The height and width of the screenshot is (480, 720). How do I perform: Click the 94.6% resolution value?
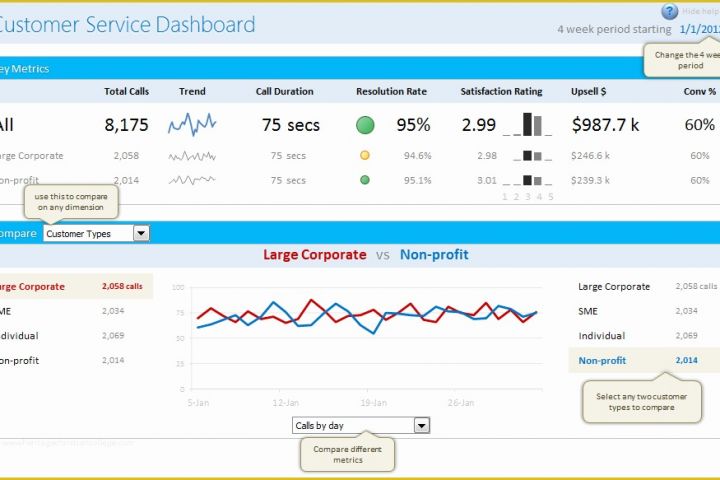[x=417, y=156]
